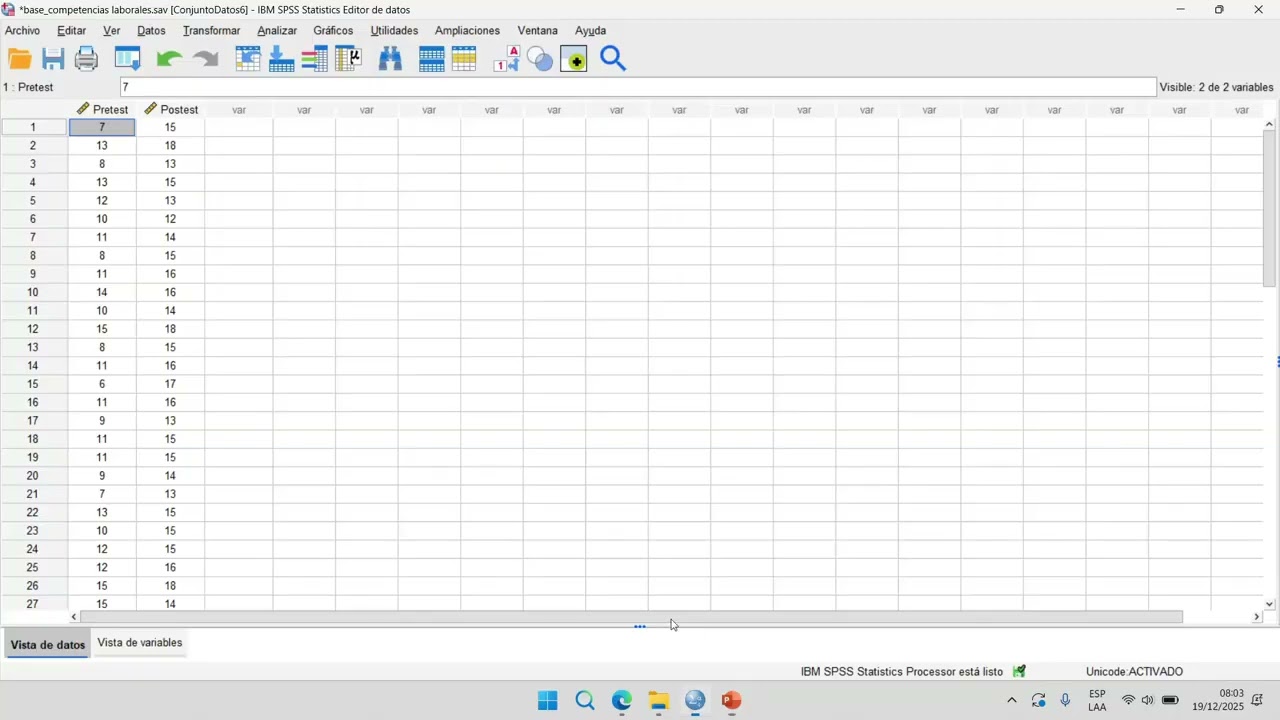The image size is (1280, 720).
Task: Click the processor ready status icon
Action: click(x=1019, y=671)
